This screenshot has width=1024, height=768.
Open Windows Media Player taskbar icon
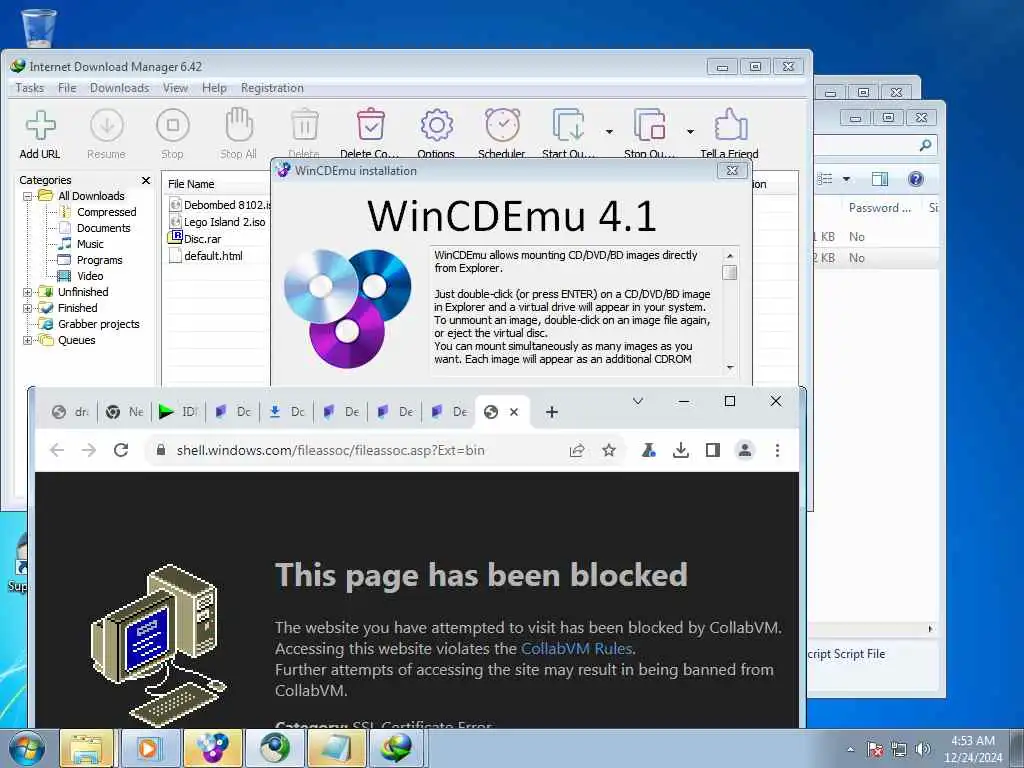tap(150, 748)
